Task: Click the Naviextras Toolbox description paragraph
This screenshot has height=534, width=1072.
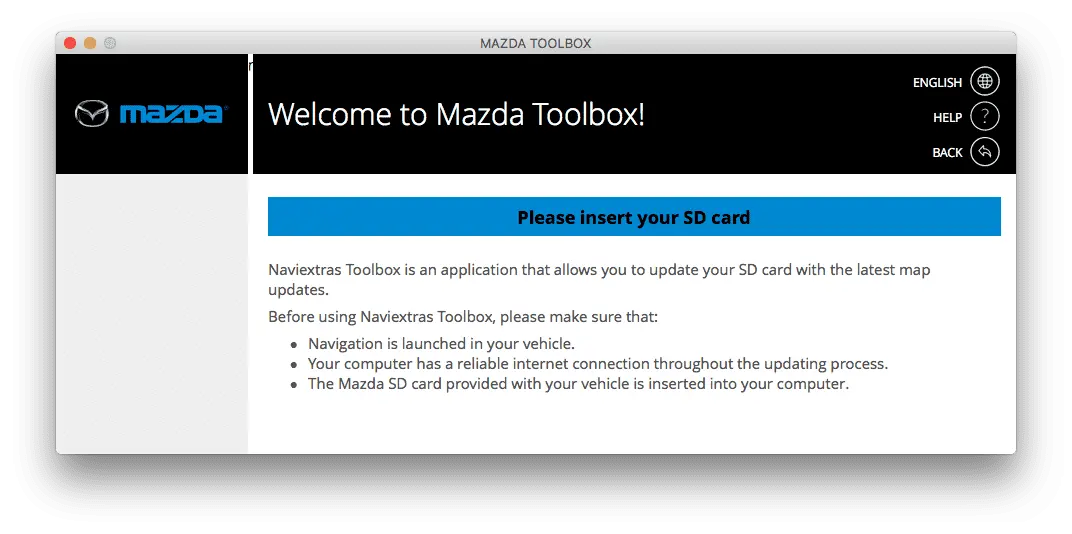Action: point(599,280)
